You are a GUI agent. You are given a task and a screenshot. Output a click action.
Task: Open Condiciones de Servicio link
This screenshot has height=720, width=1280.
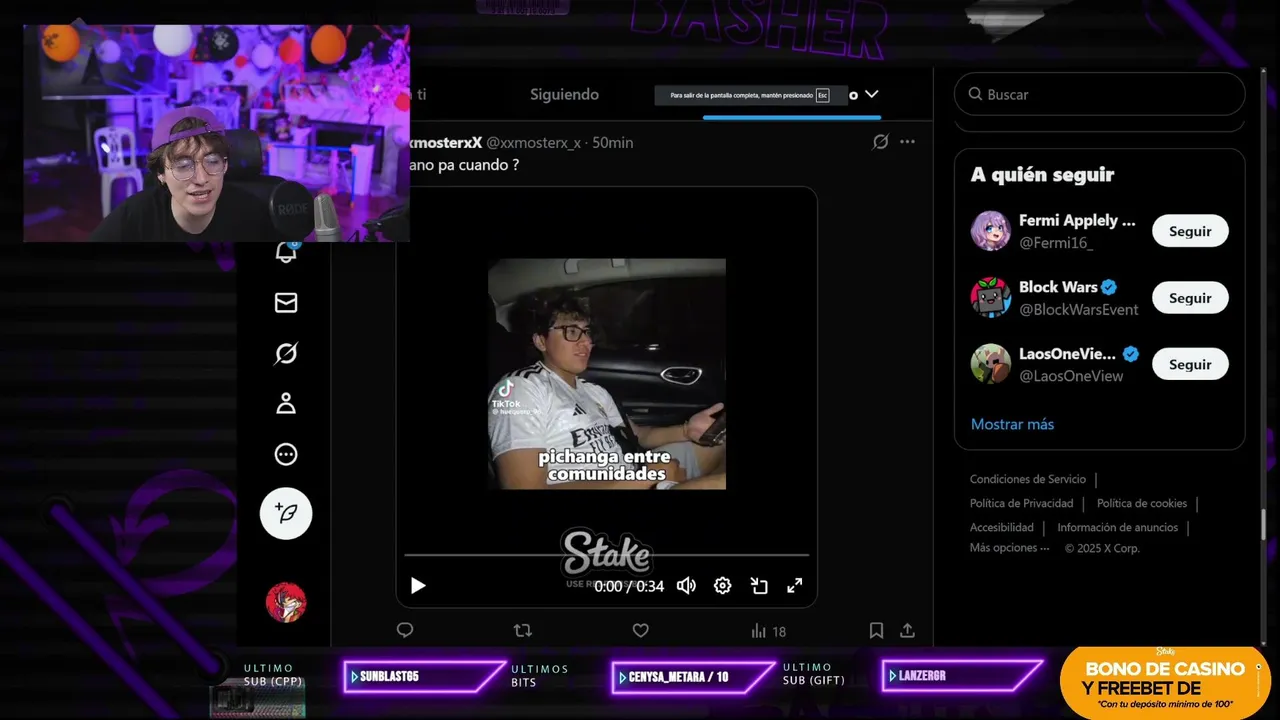tap(1027, 479)
